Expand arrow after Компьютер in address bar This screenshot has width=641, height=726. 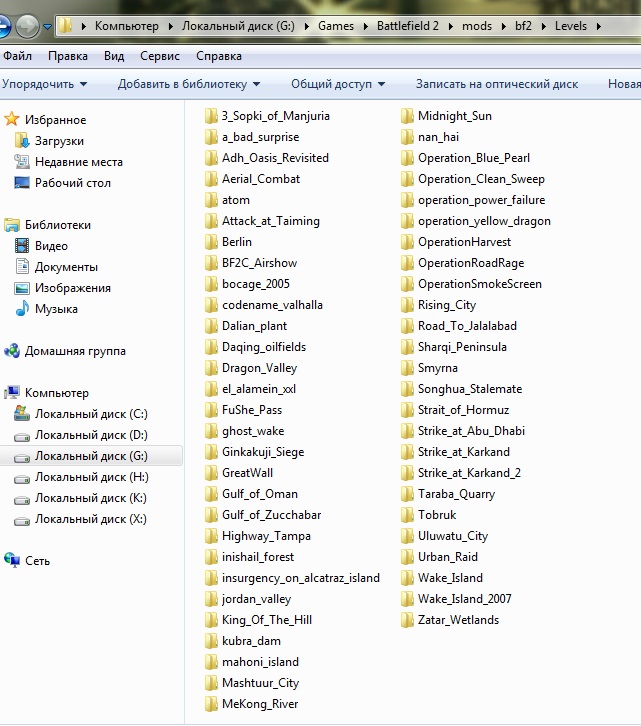(170, 26)
